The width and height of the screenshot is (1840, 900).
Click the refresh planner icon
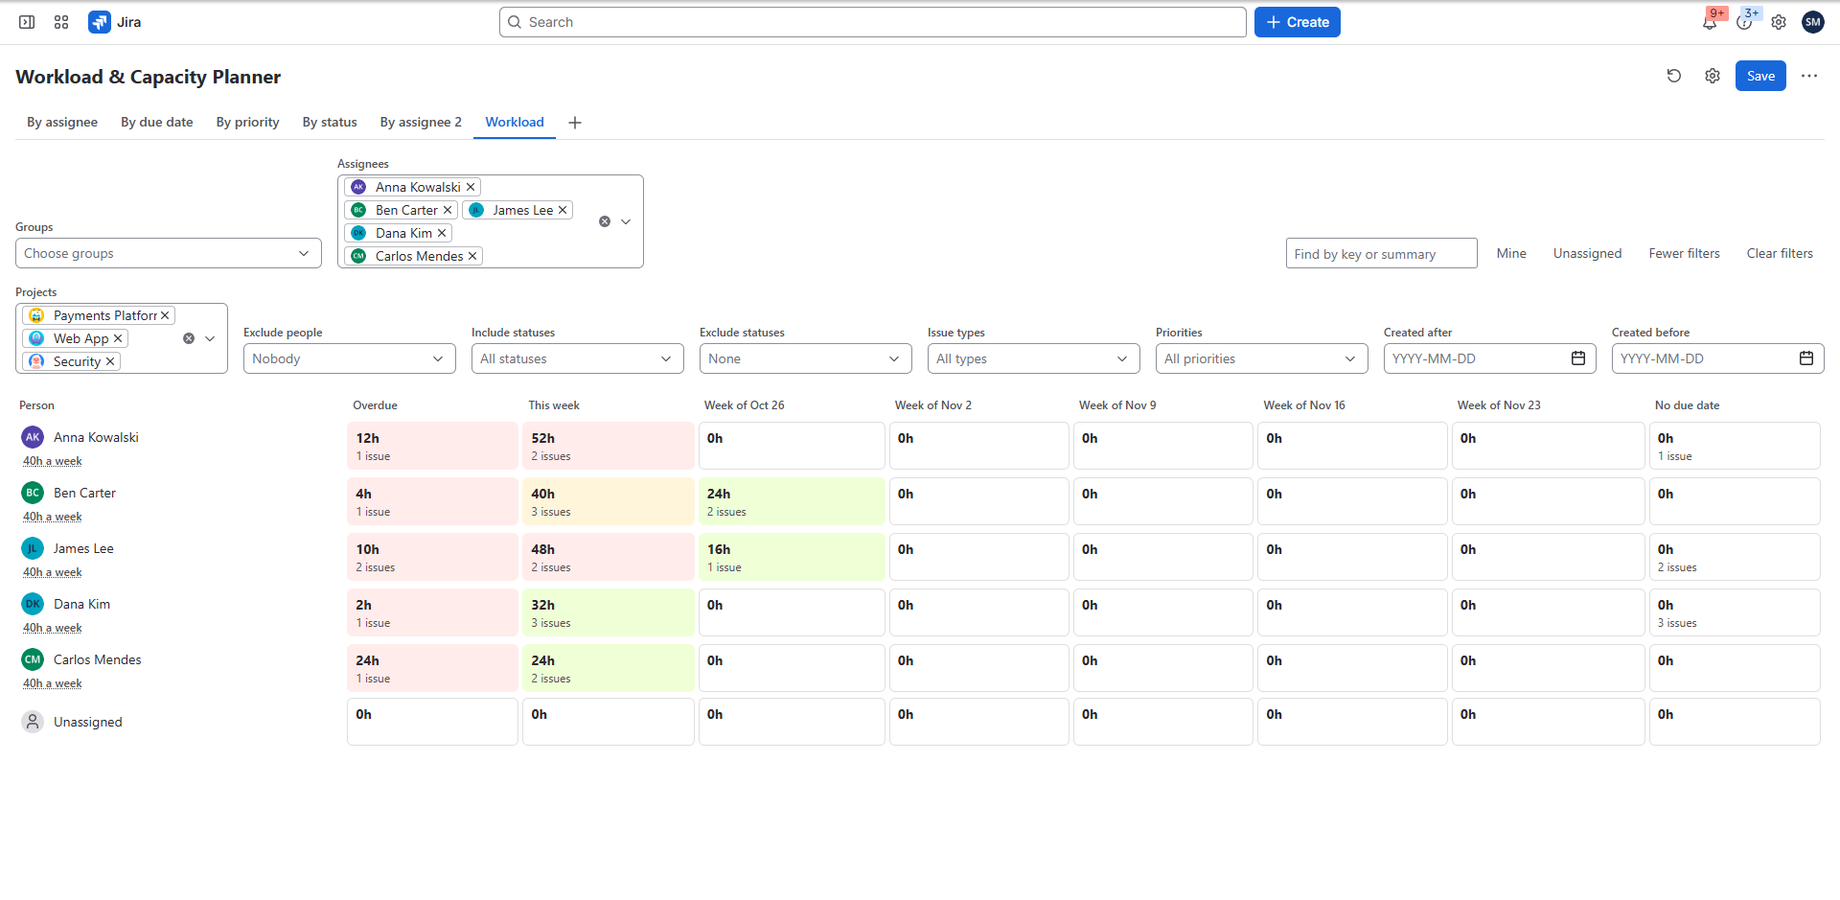[1674, 76]
